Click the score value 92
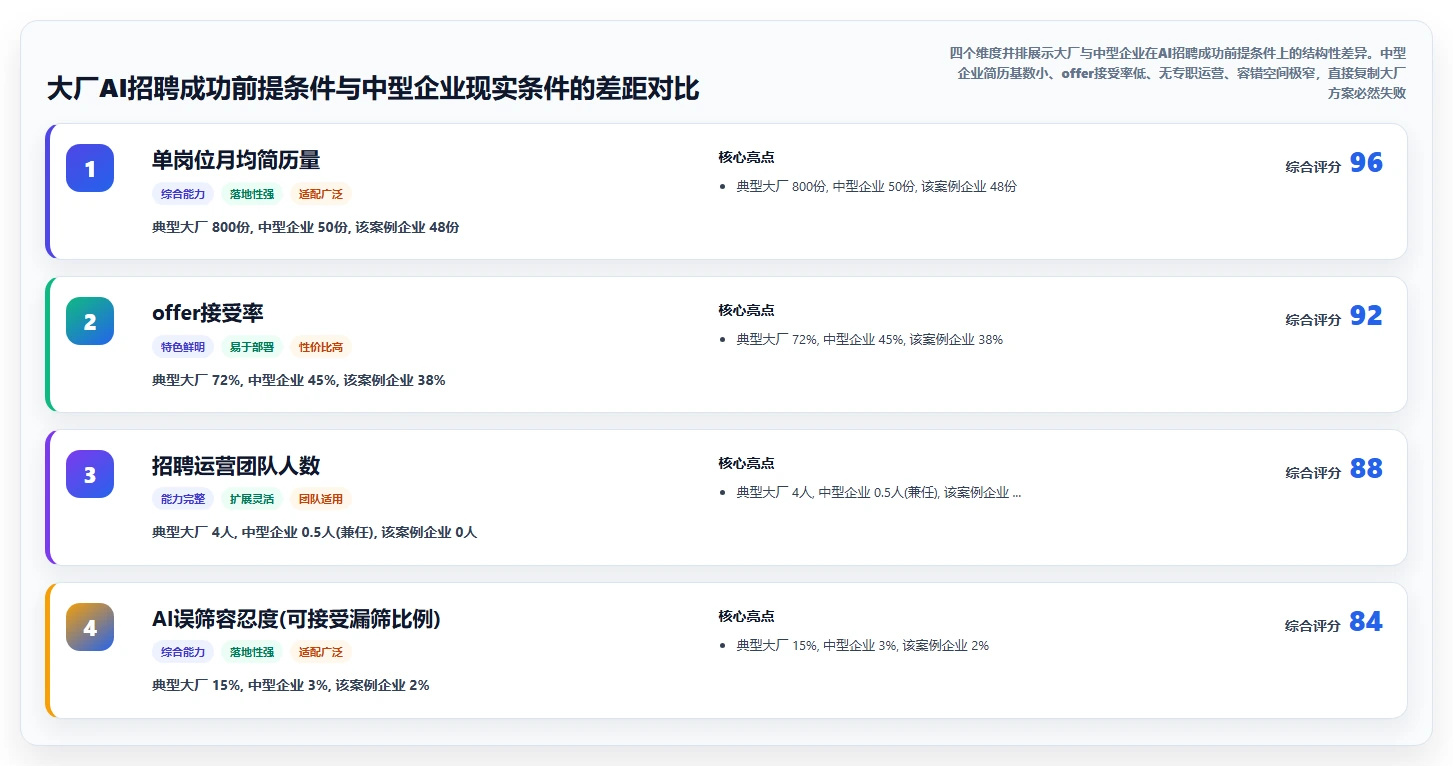 (1366, 316)
